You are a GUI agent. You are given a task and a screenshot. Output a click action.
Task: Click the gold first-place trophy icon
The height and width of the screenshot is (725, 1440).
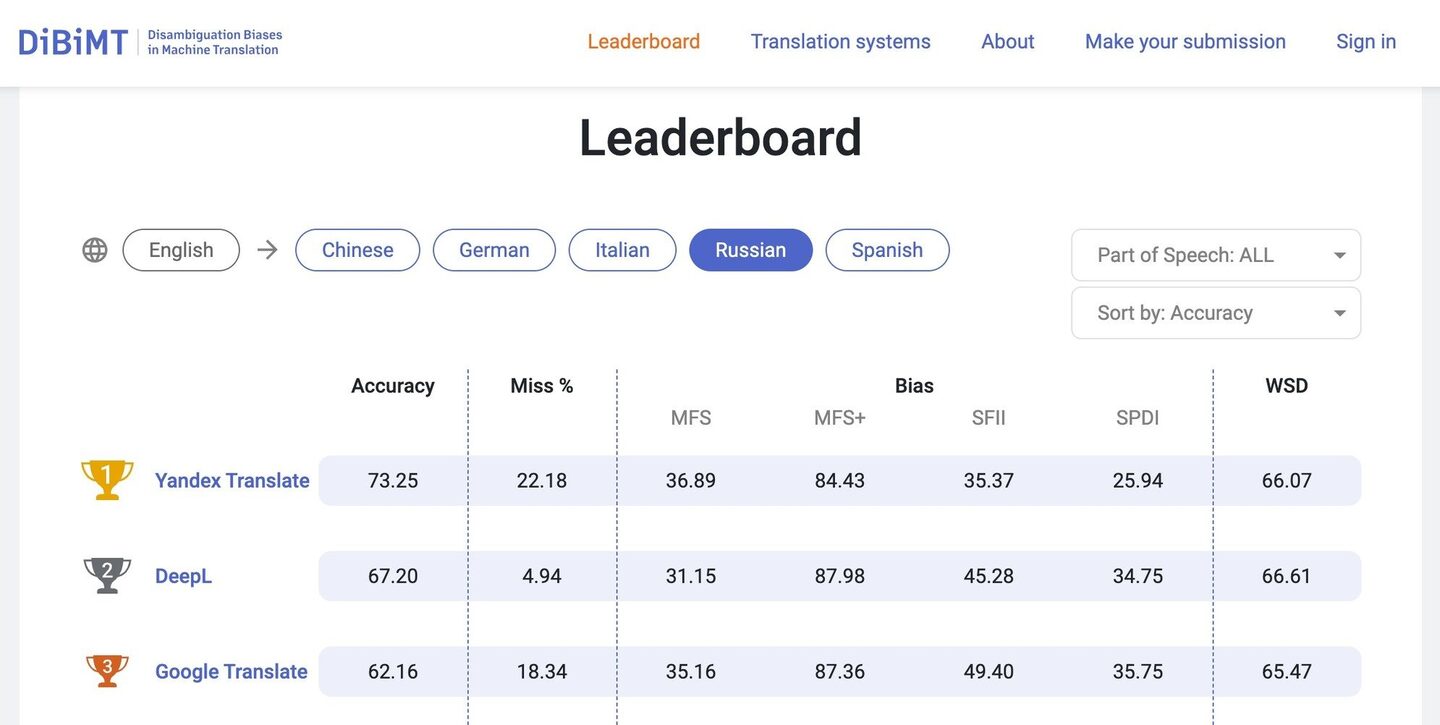[x=107, y=480]
